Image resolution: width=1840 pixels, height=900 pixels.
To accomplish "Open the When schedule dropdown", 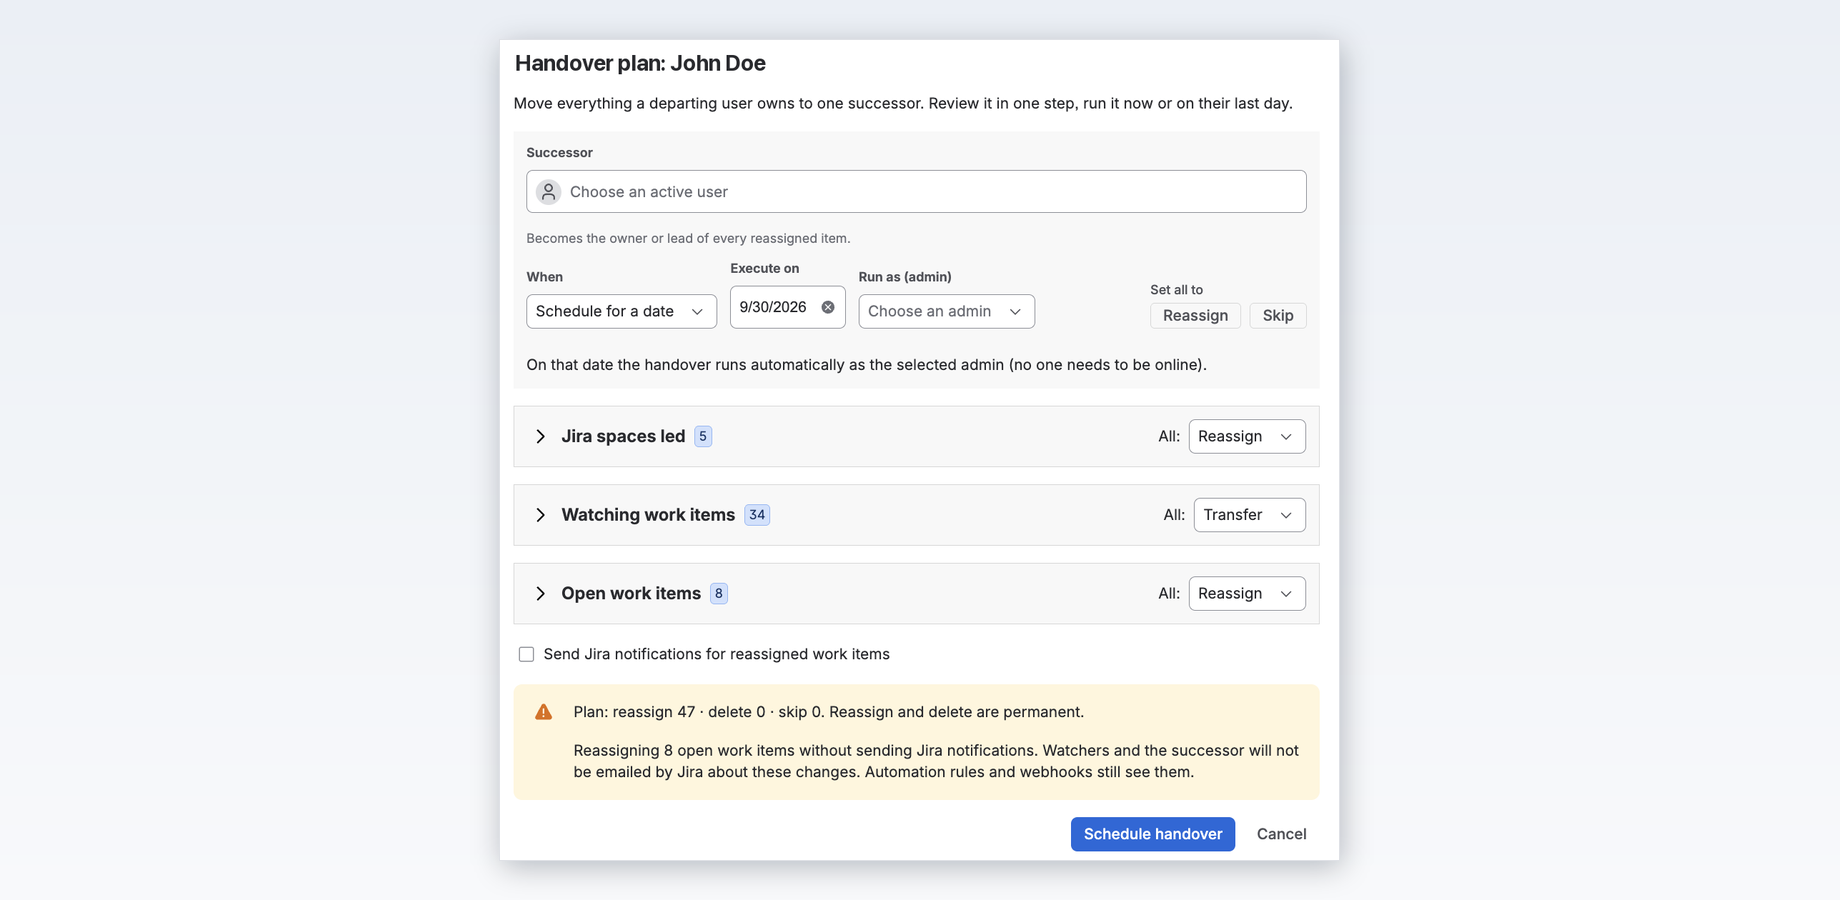I will pos(621,311).
